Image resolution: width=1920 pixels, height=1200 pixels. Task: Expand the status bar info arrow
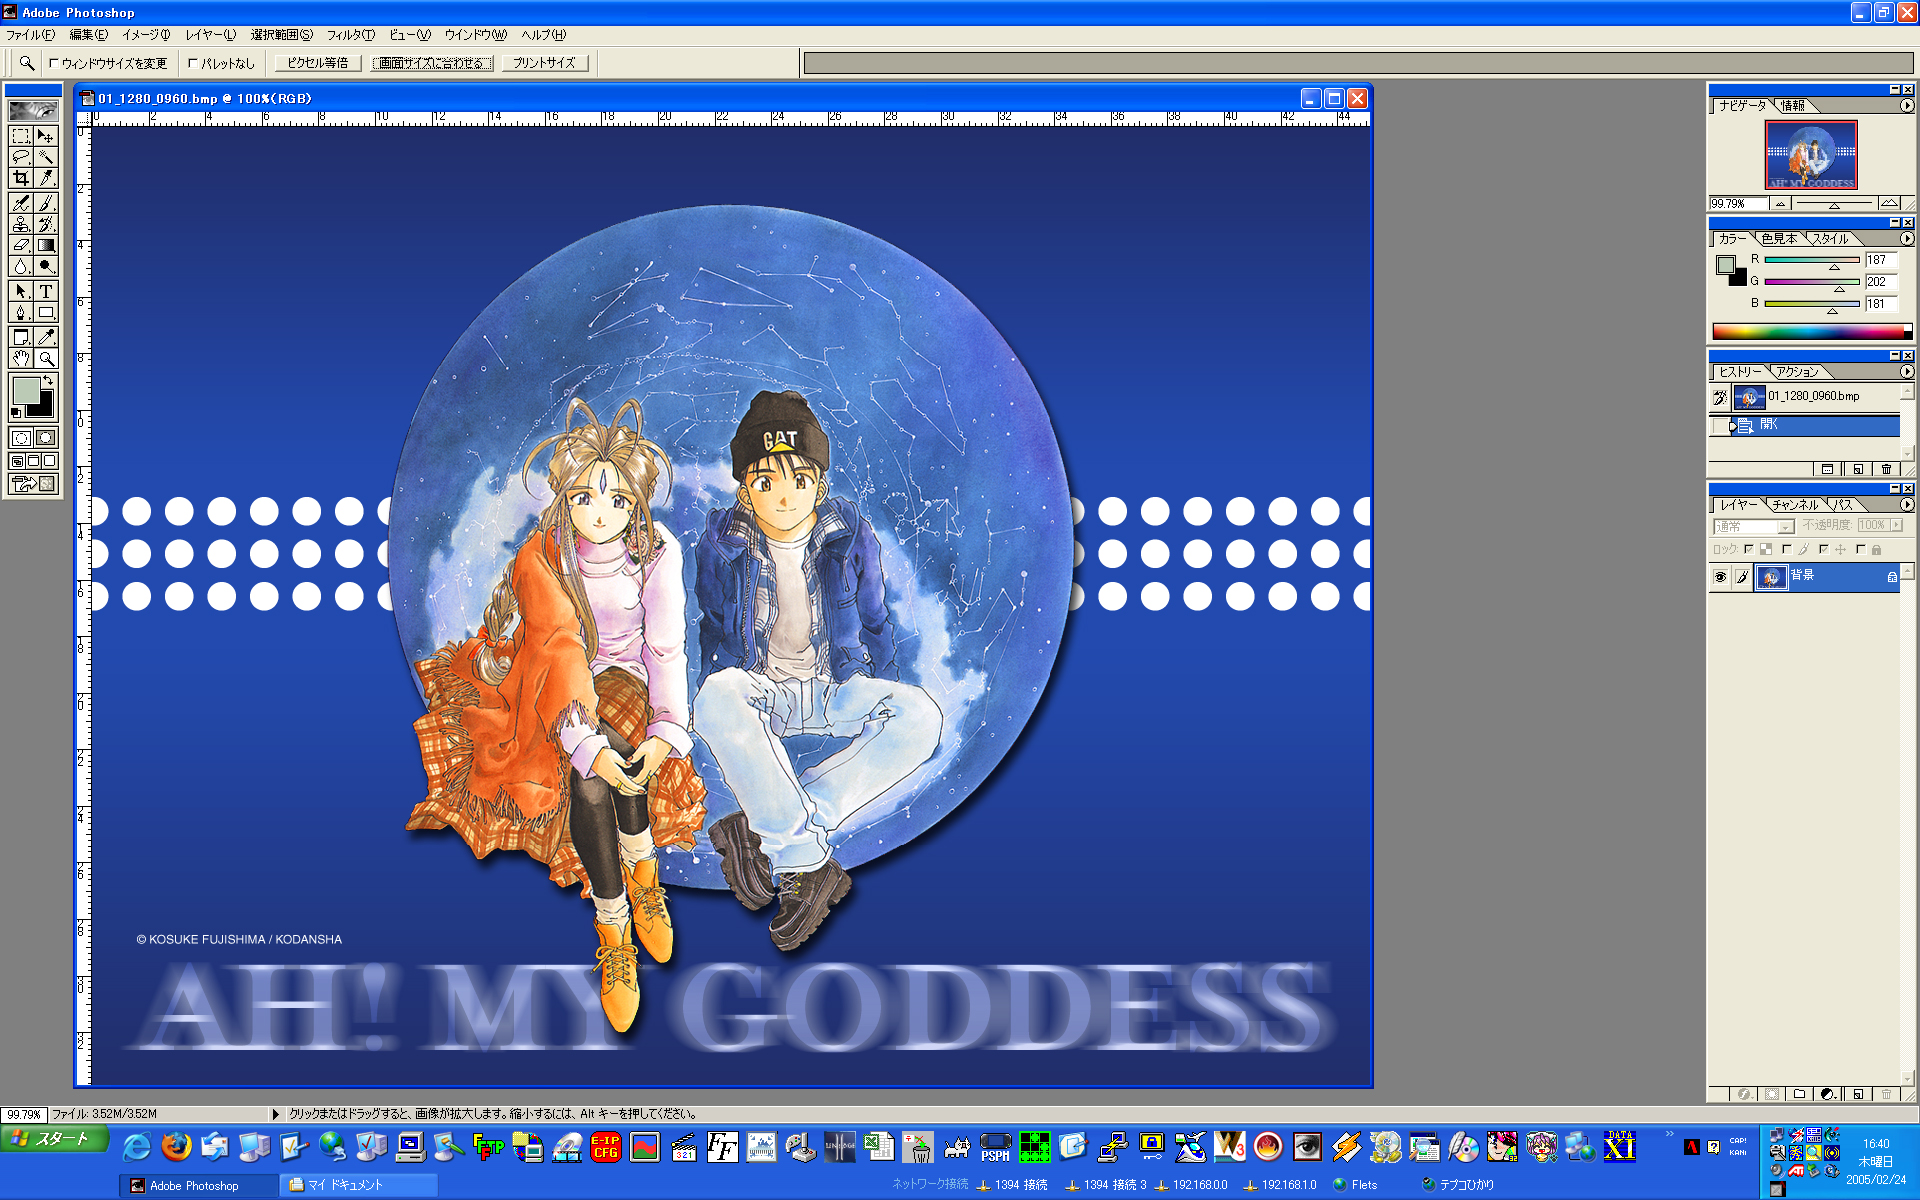276,1114
